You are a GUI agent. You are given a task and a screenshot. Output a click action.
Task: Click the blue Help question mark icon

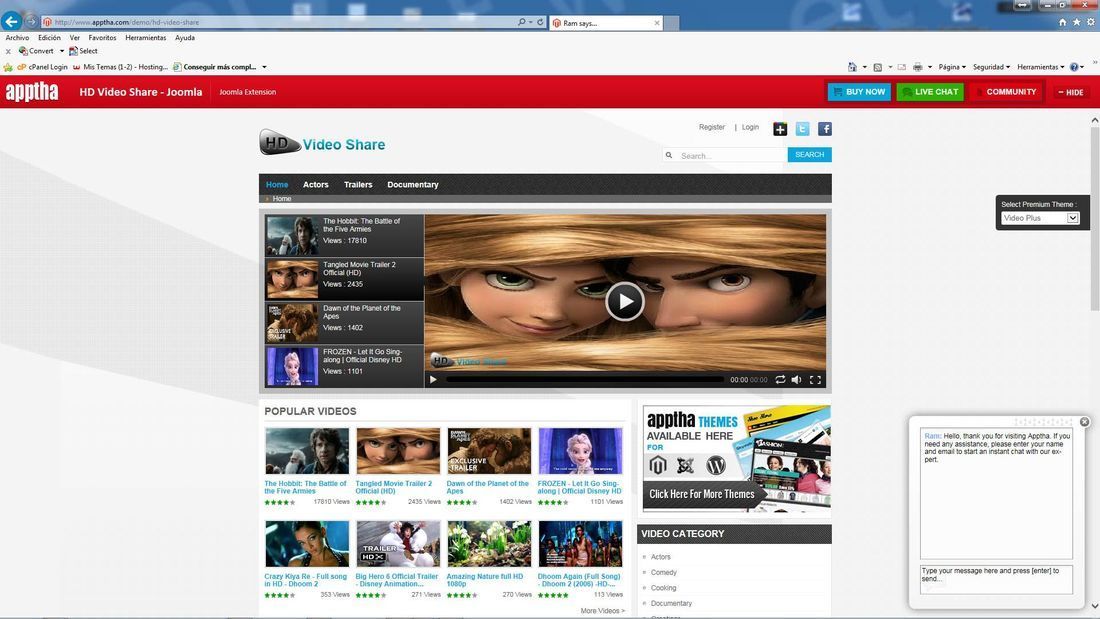pyautogui.click(x=1074, y=67)
